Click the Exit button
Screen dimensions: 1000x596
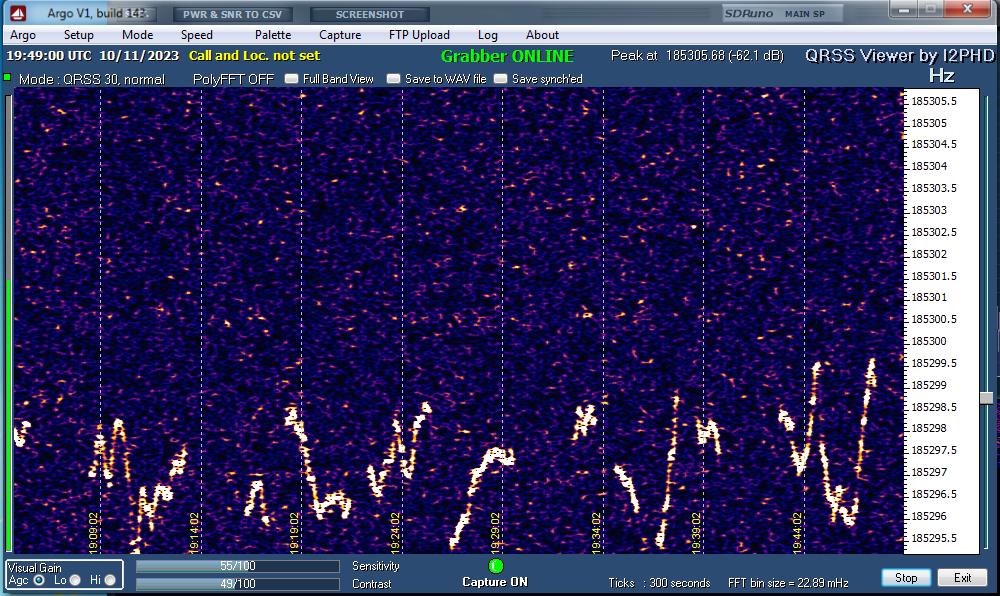(x=962, y=578)
